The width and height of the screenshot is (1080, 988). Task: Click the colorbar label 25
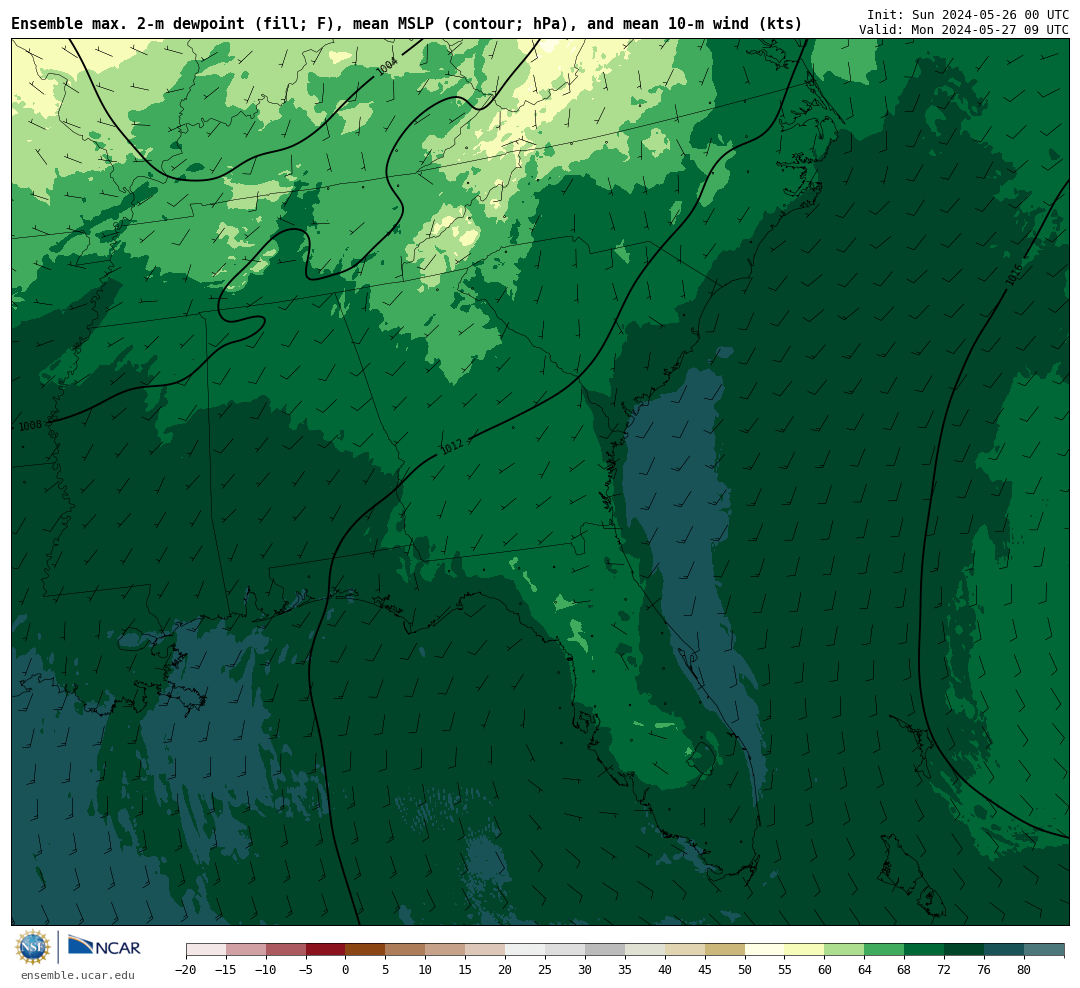[x=545, y=970]
